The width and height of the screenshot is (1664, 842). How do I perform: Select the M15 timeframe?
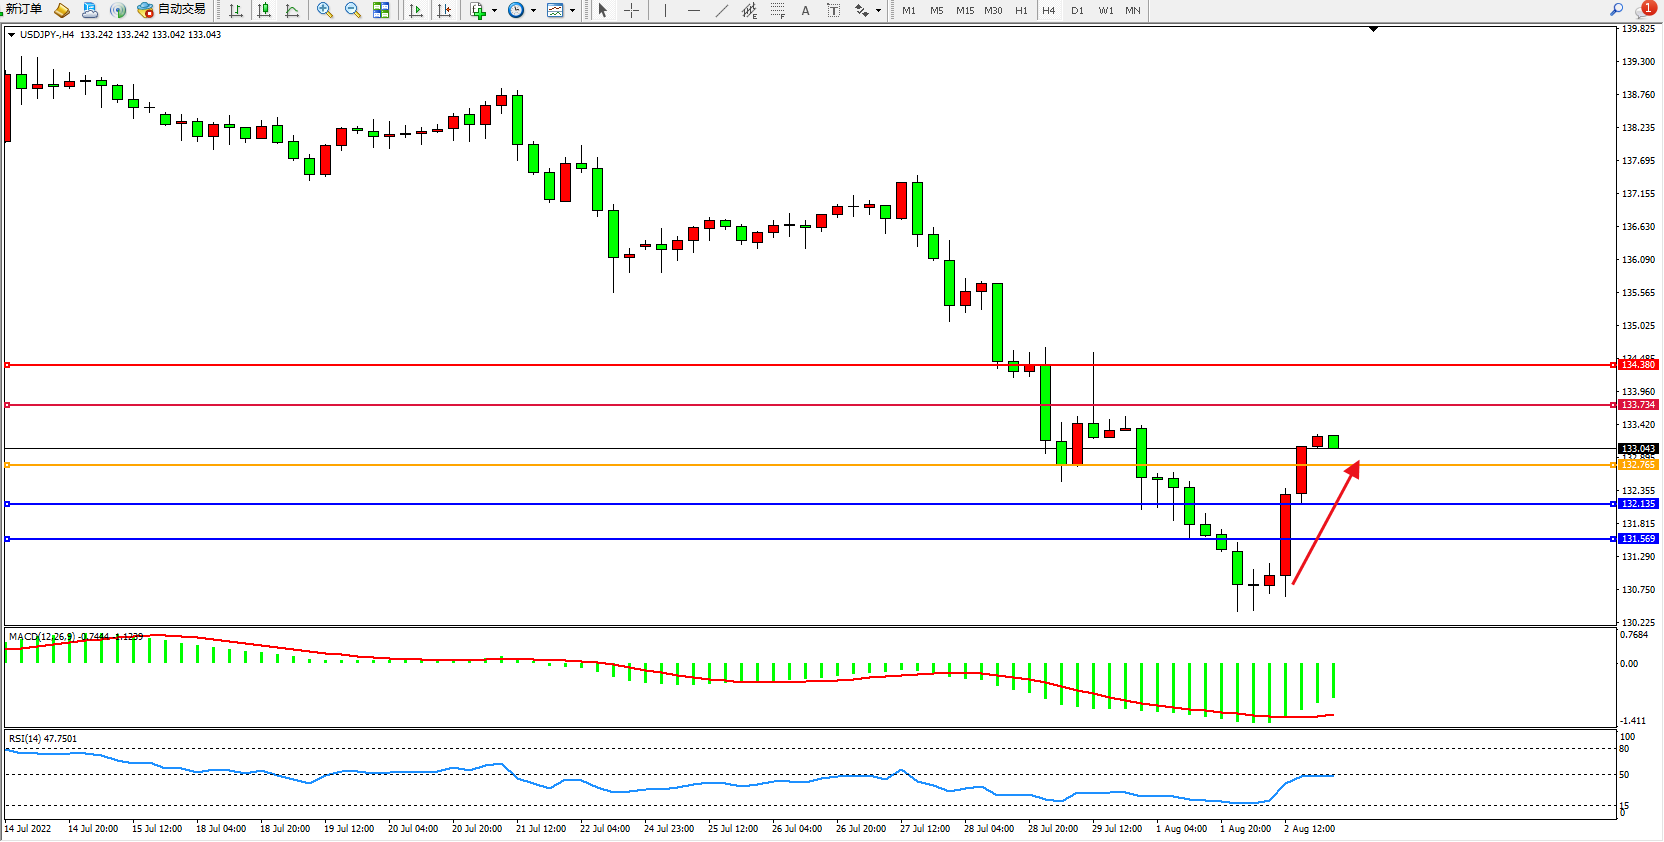[x=964, y=10]
